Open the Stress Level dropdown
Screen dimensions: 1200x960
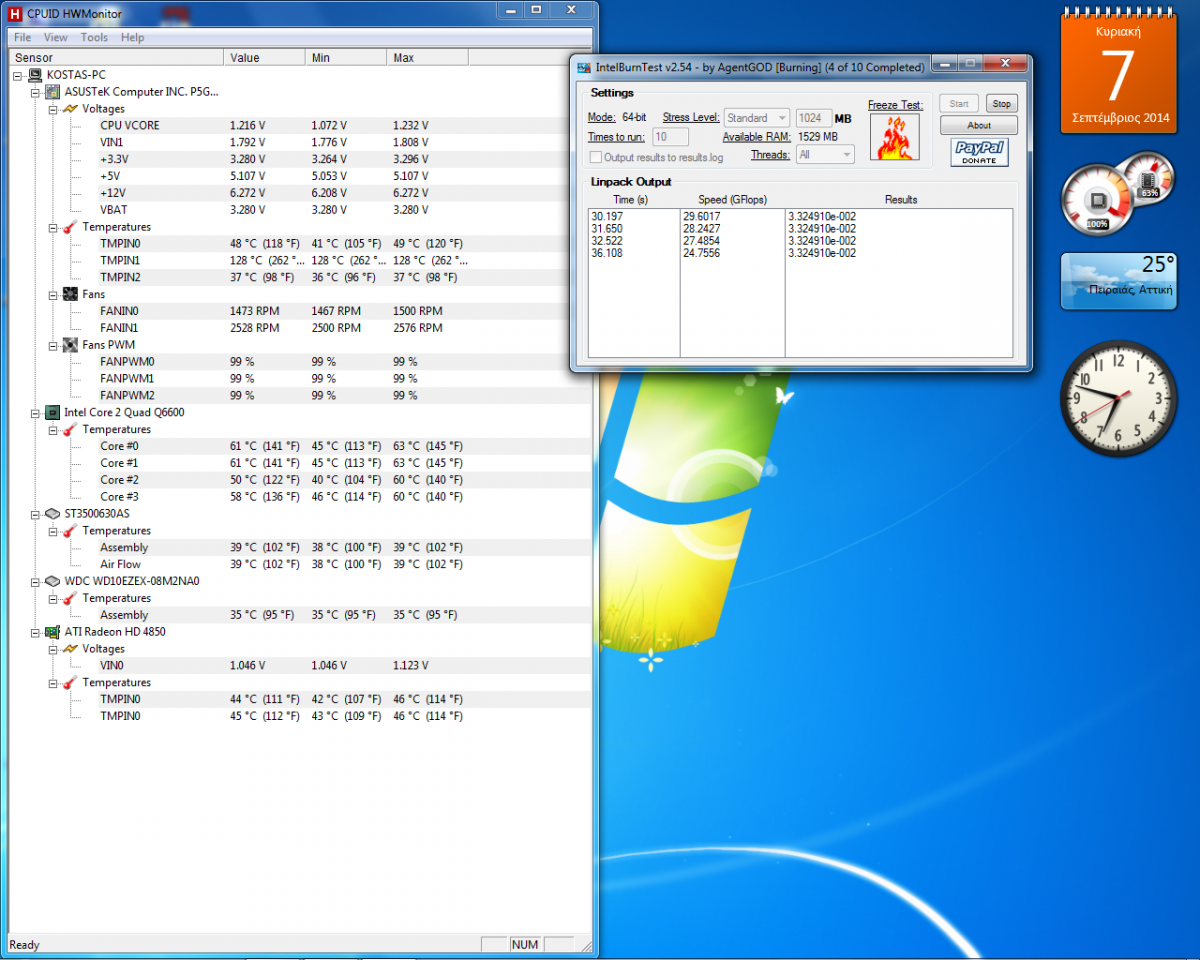757,118
